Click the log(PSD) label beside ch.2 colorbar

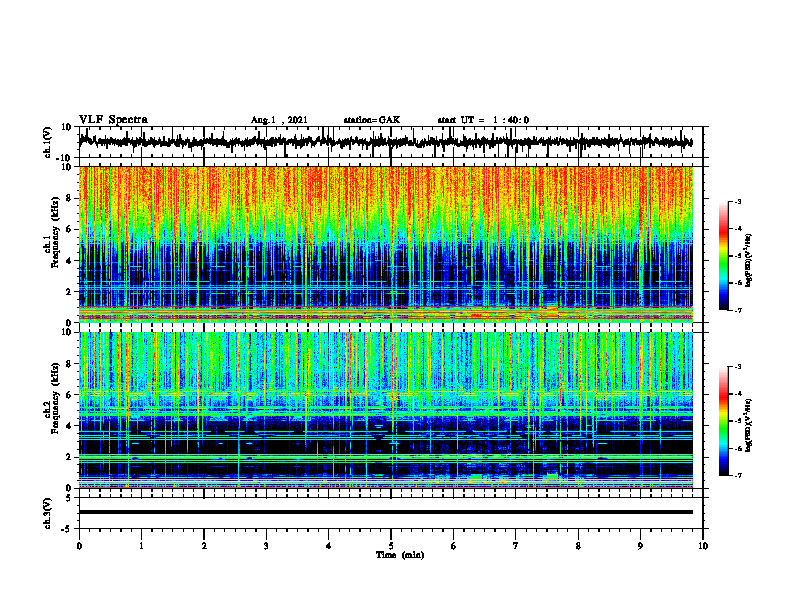[748, 424]
